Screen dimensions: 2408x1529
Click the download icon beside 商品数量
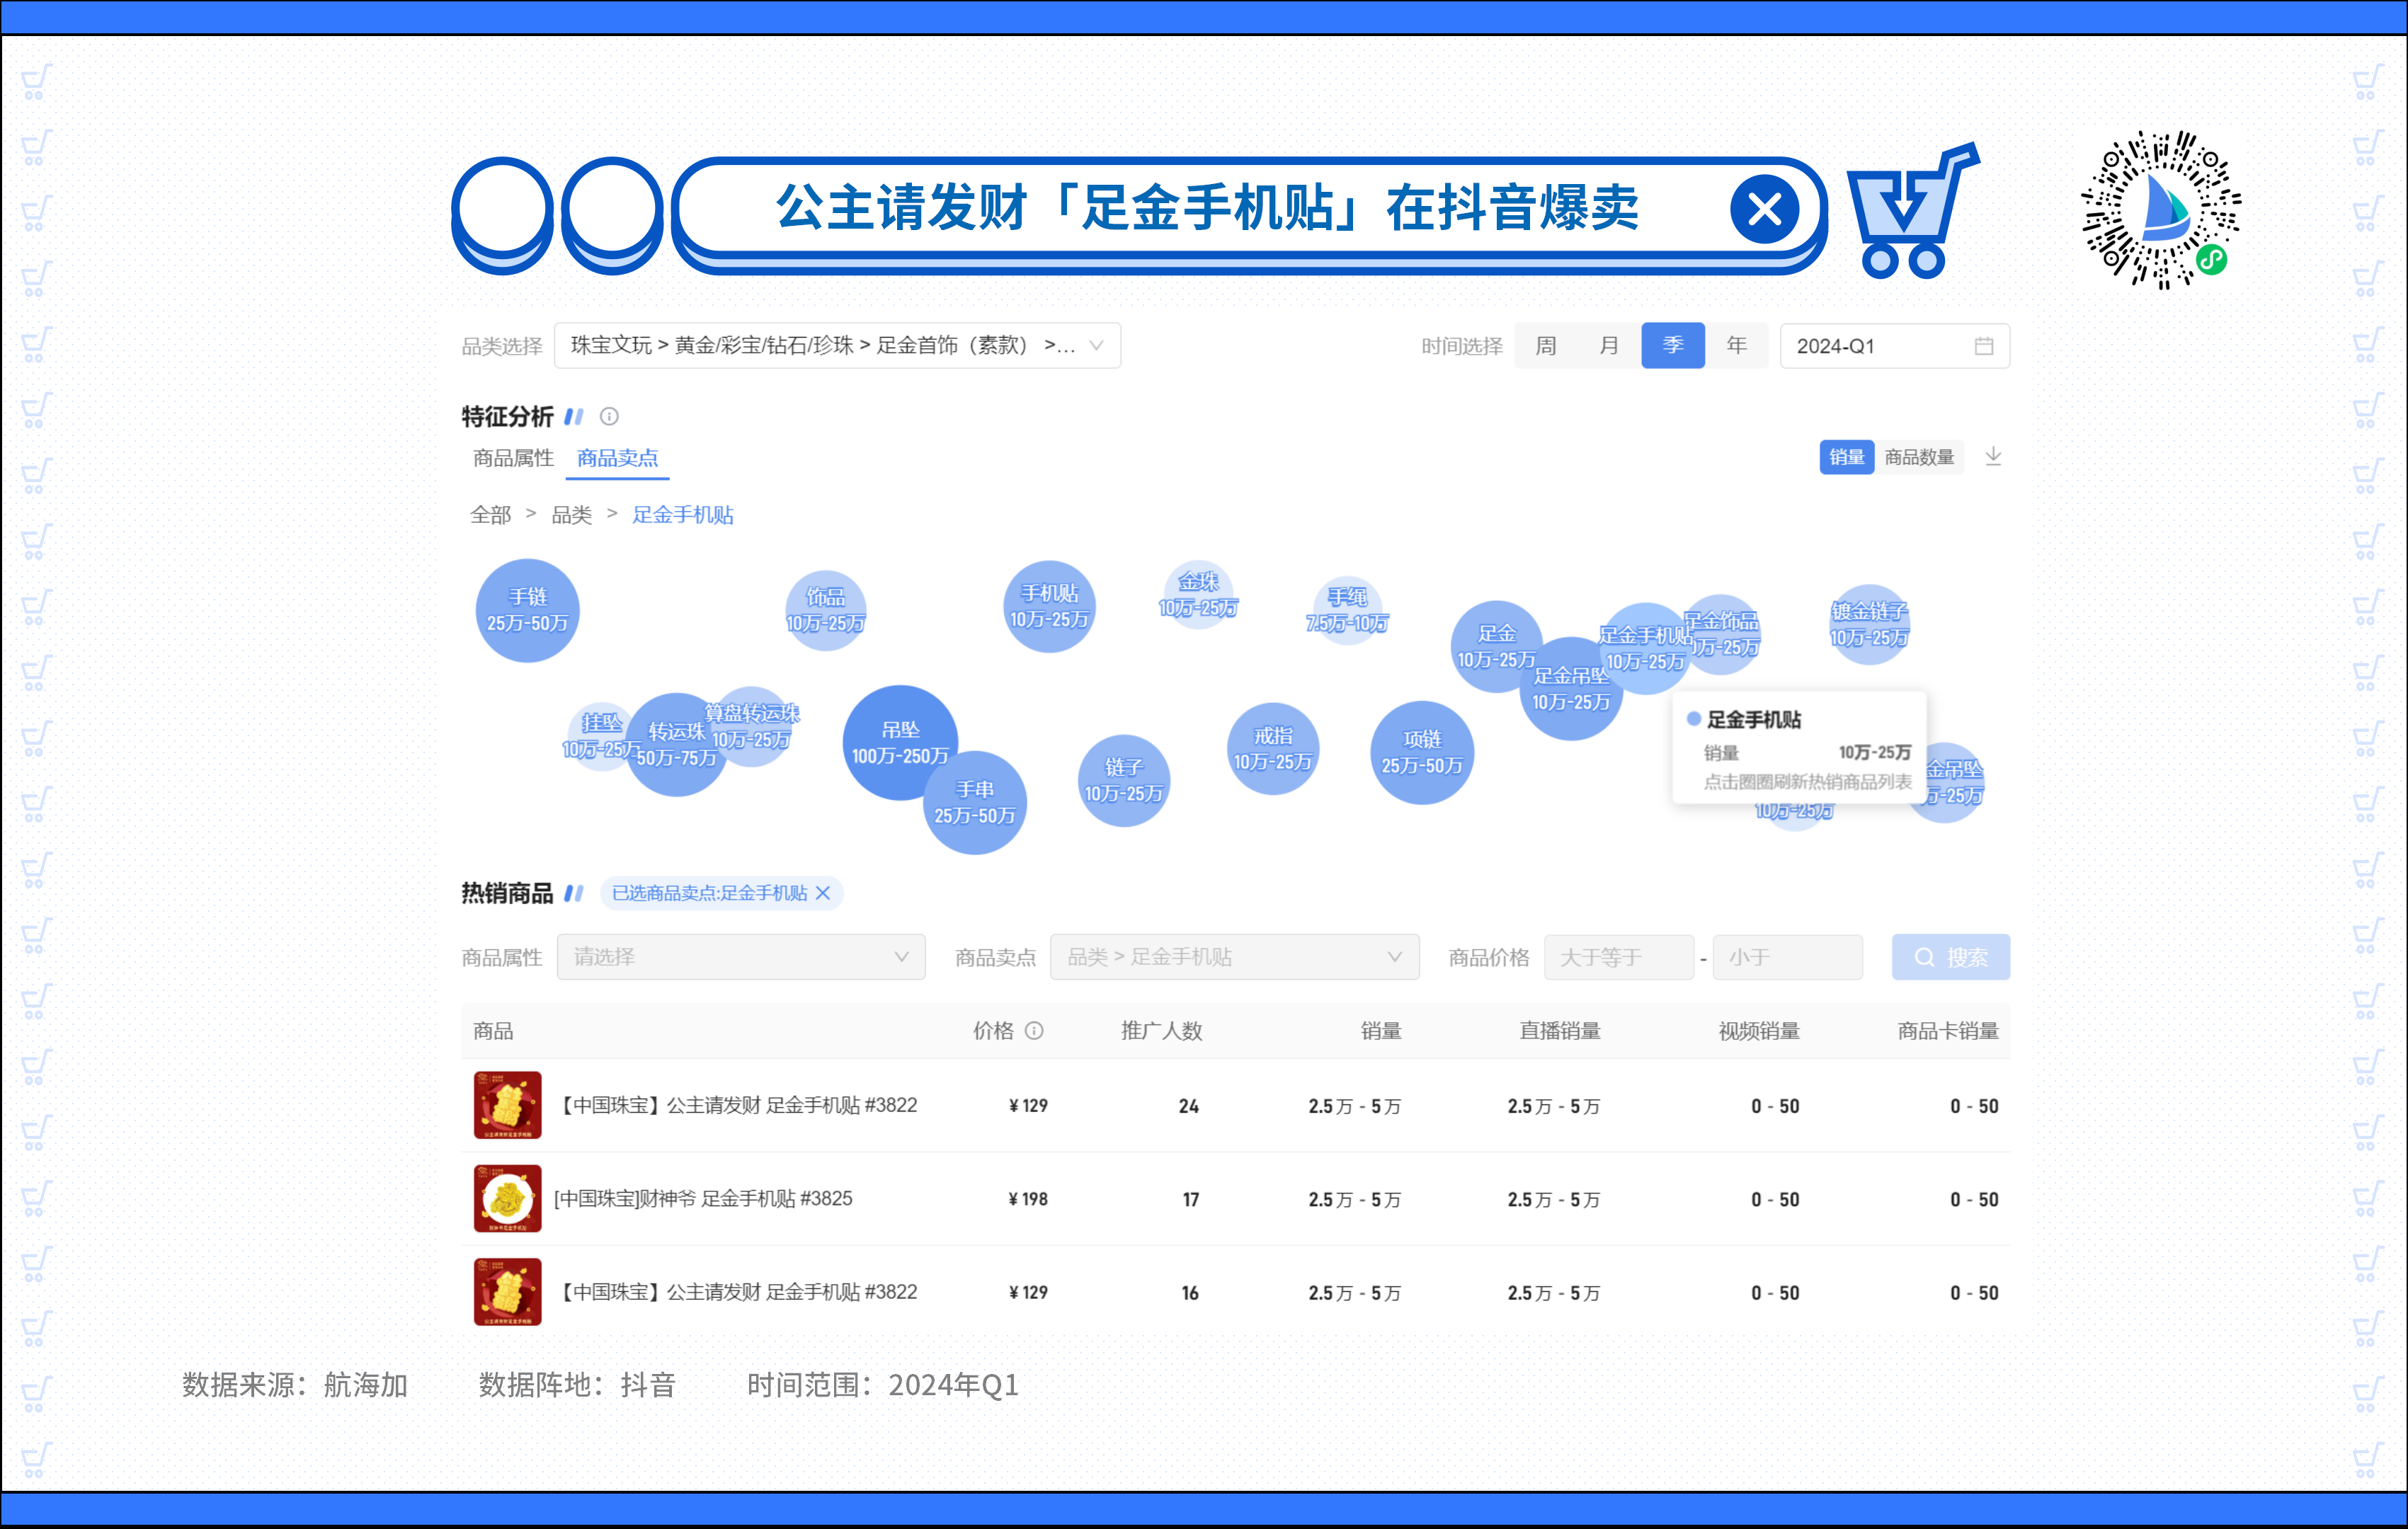tap(1993, 457)
